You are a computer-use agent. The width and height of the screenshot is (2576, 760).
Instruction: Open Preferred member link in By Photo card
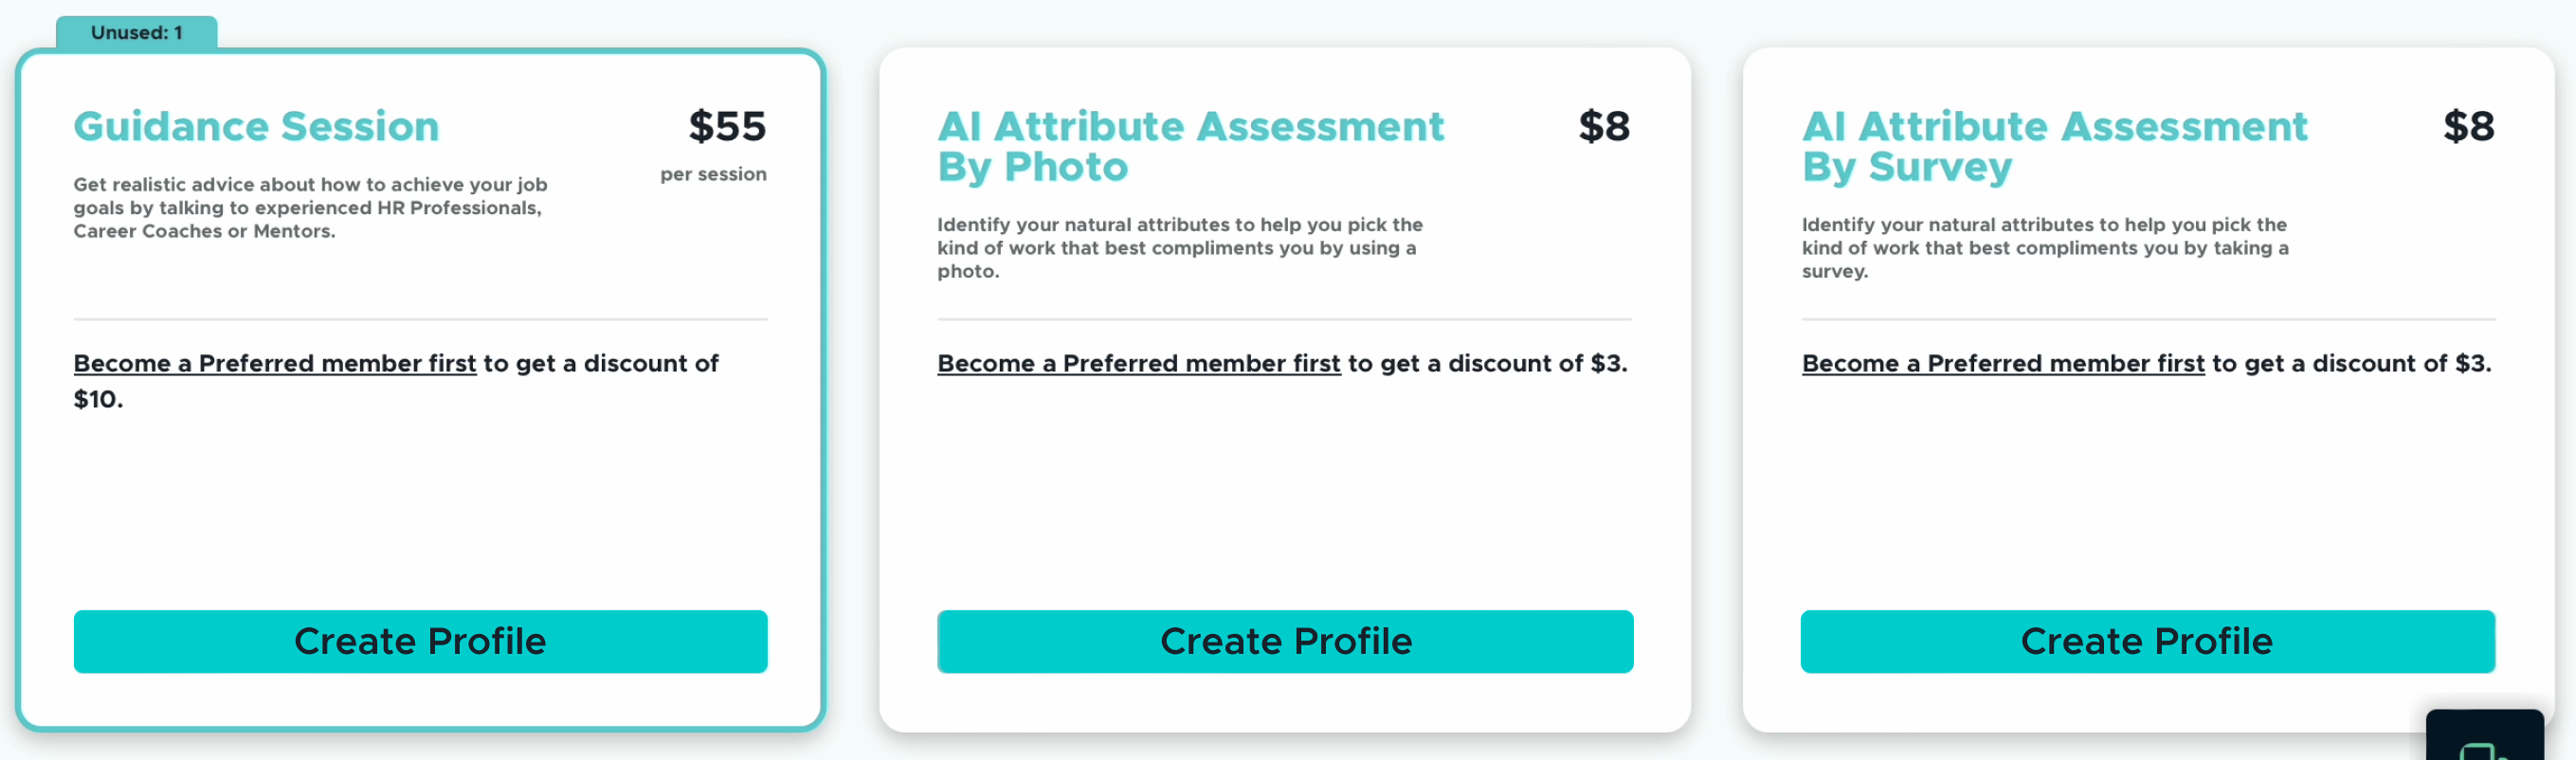[1138, 363]
